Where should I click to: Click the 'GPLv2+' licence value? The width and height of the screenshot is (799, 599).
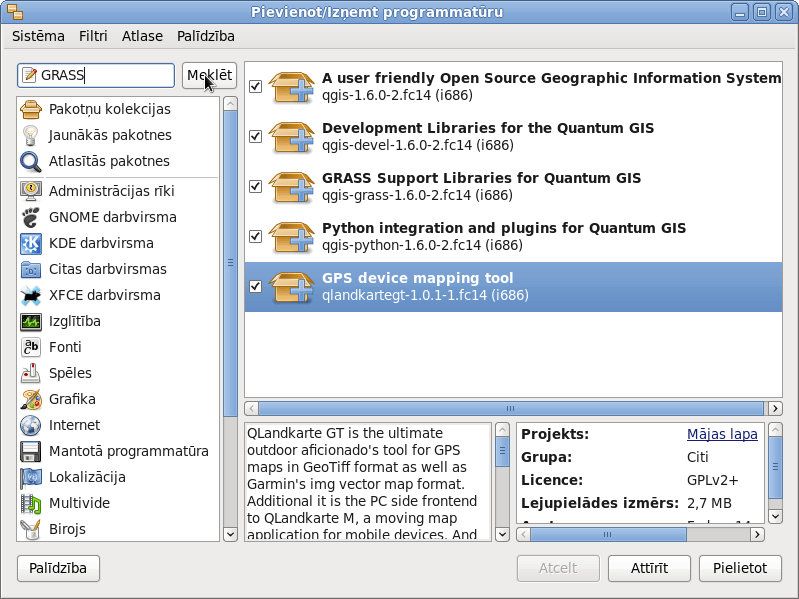pyautogui.click(x=712, y=480)
